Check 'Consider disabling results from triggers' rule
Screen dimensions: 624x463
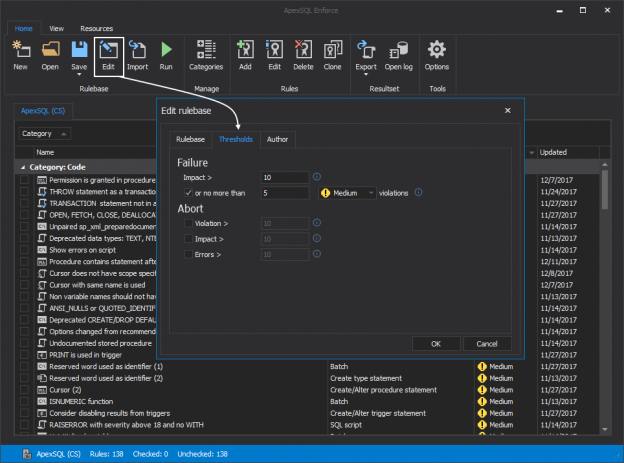click(x=24, y=413)
